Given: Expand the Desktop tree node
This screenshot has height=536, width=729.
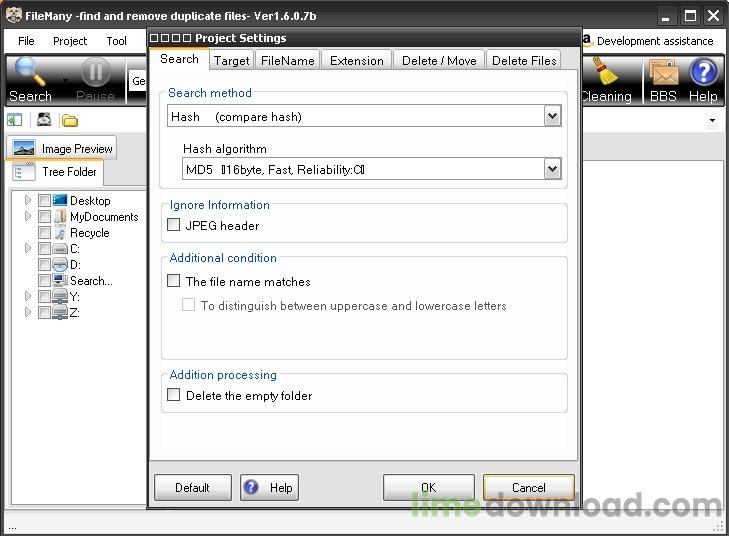Looking at the screenshot, I should (x=28, y=200).
